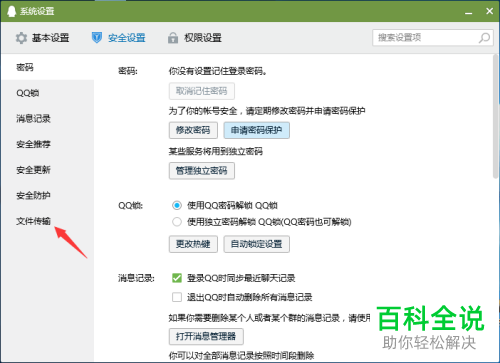Click the lock icon for 权限设置
Screen dimensions: 500x363
(x=173, y=38)
